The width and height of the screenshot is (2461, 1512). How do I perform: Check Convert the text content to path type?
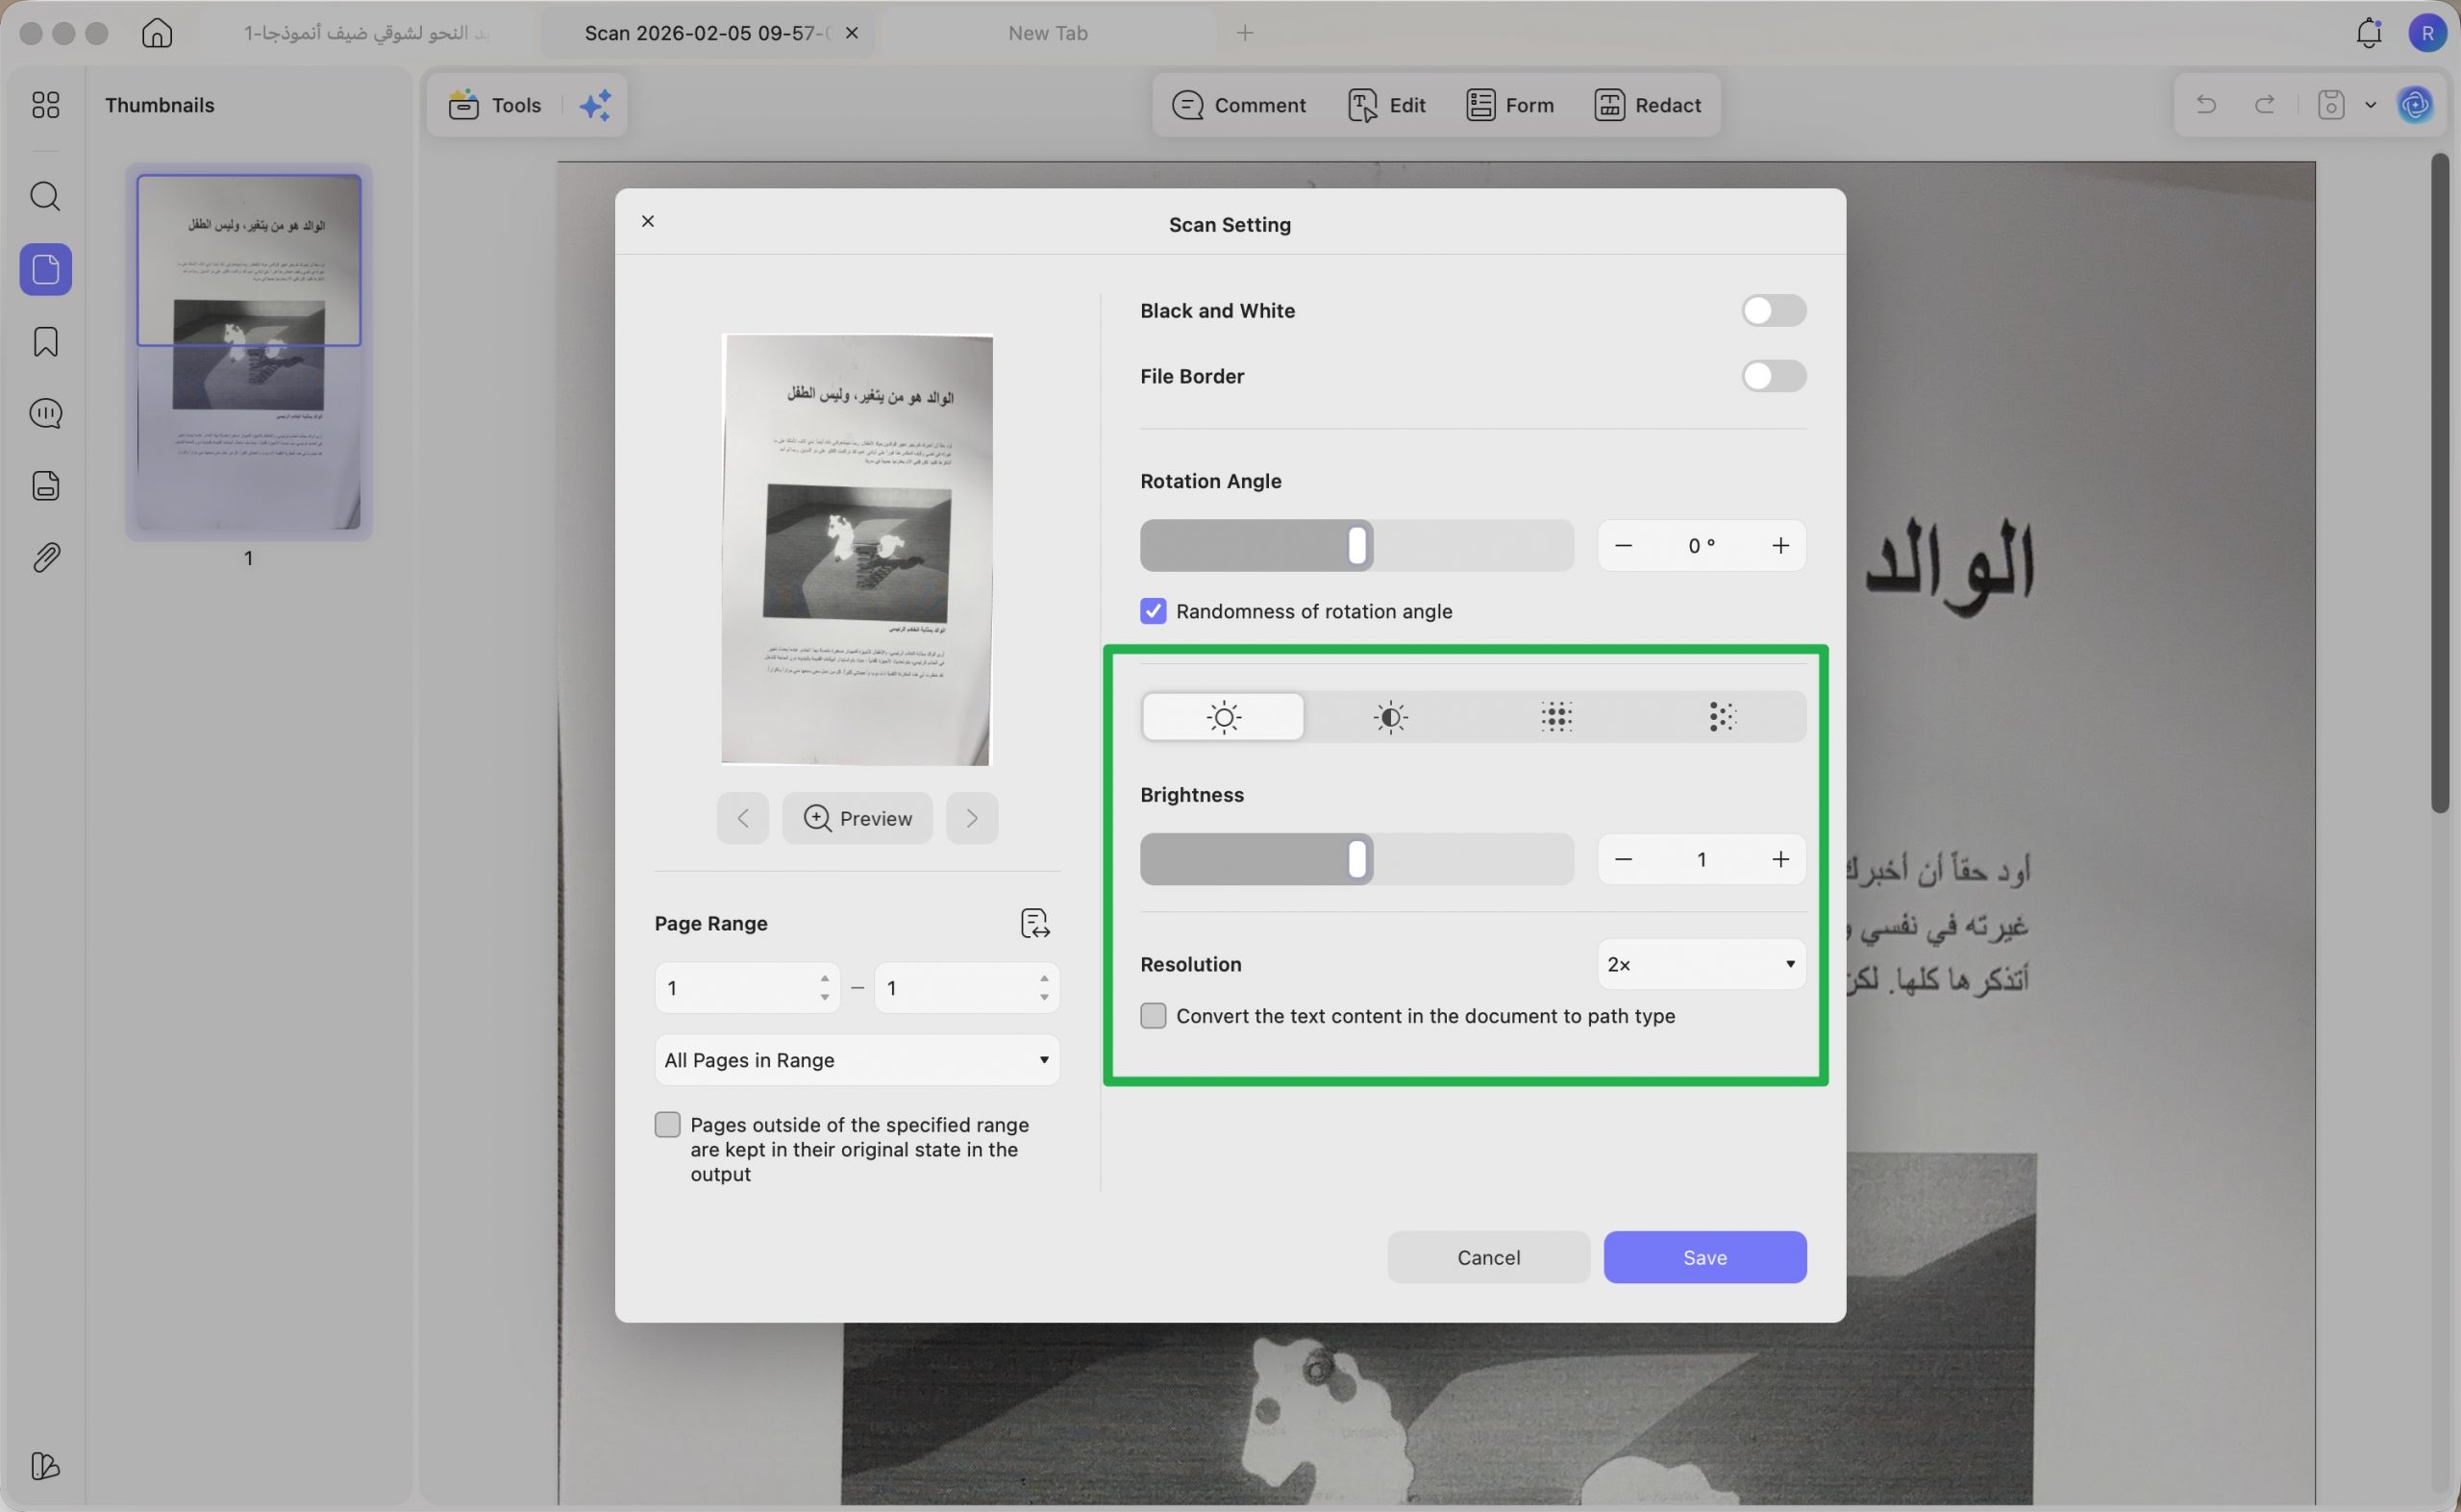pos(1153,1016)
